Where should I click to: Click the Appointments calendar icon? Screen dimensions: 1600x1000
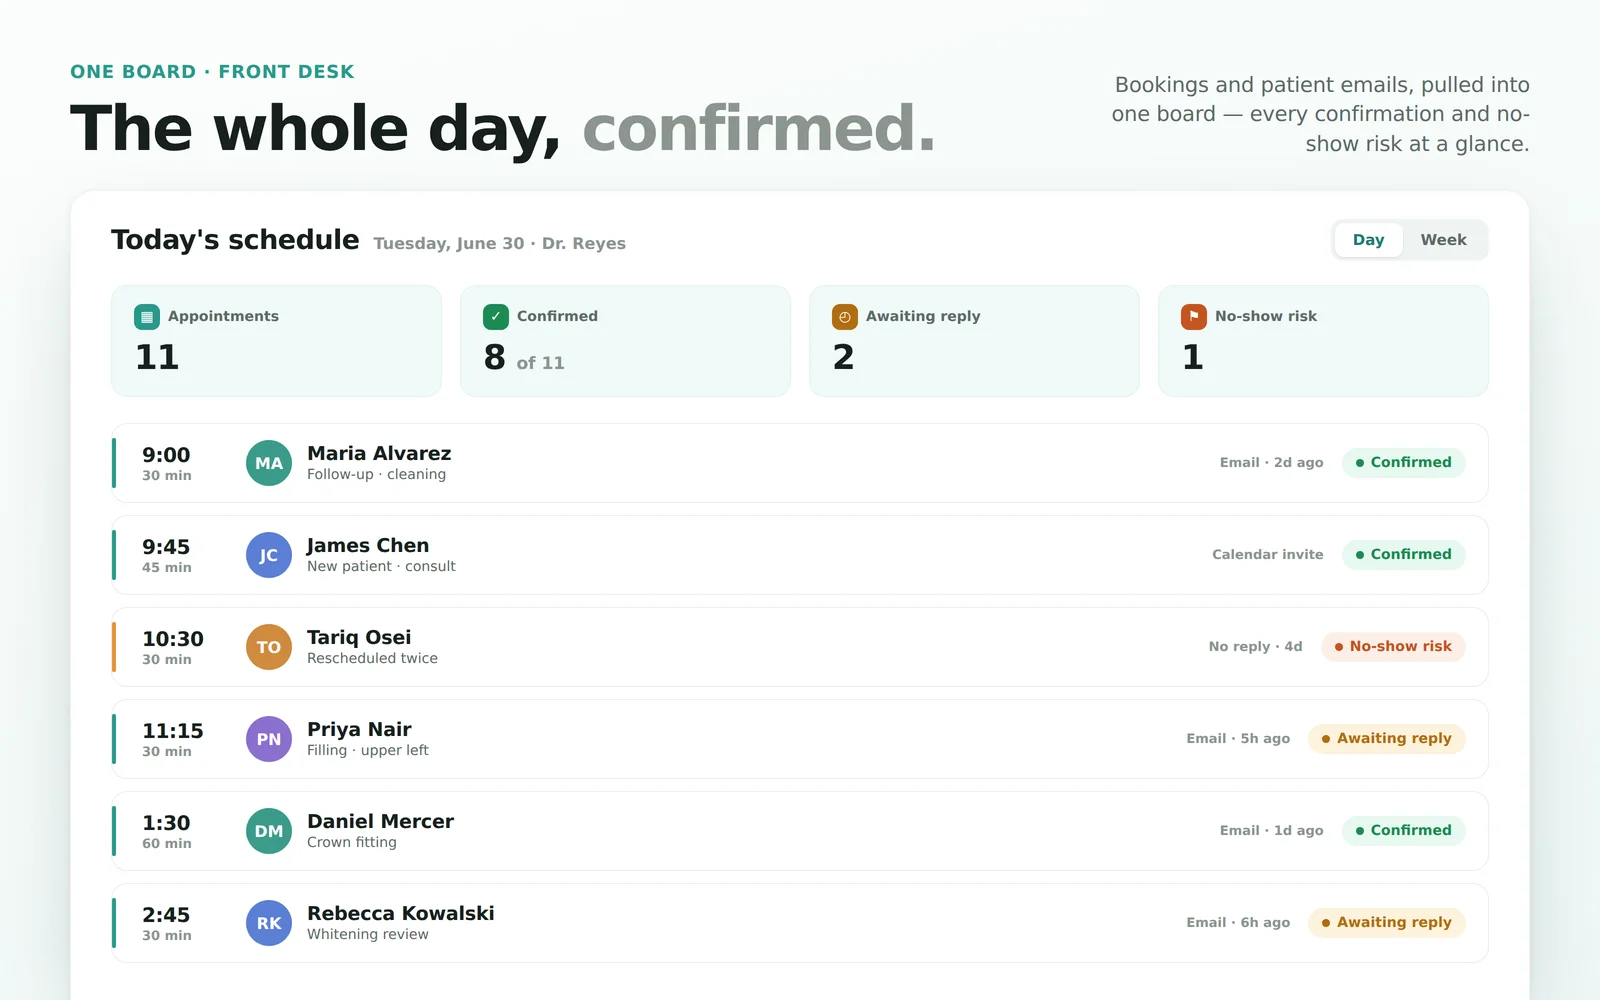[147, 317]
